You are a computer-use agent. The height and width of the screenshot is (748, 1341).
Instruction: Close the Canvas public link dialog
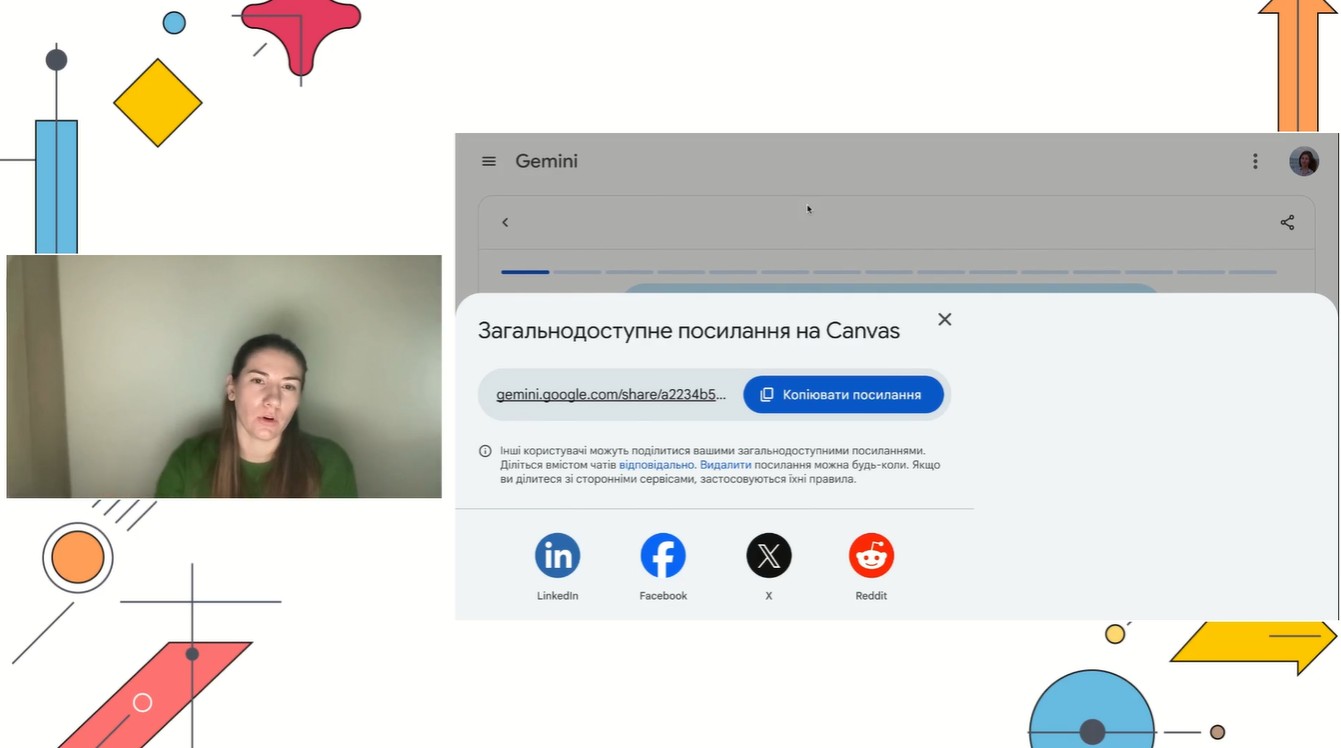944,319
